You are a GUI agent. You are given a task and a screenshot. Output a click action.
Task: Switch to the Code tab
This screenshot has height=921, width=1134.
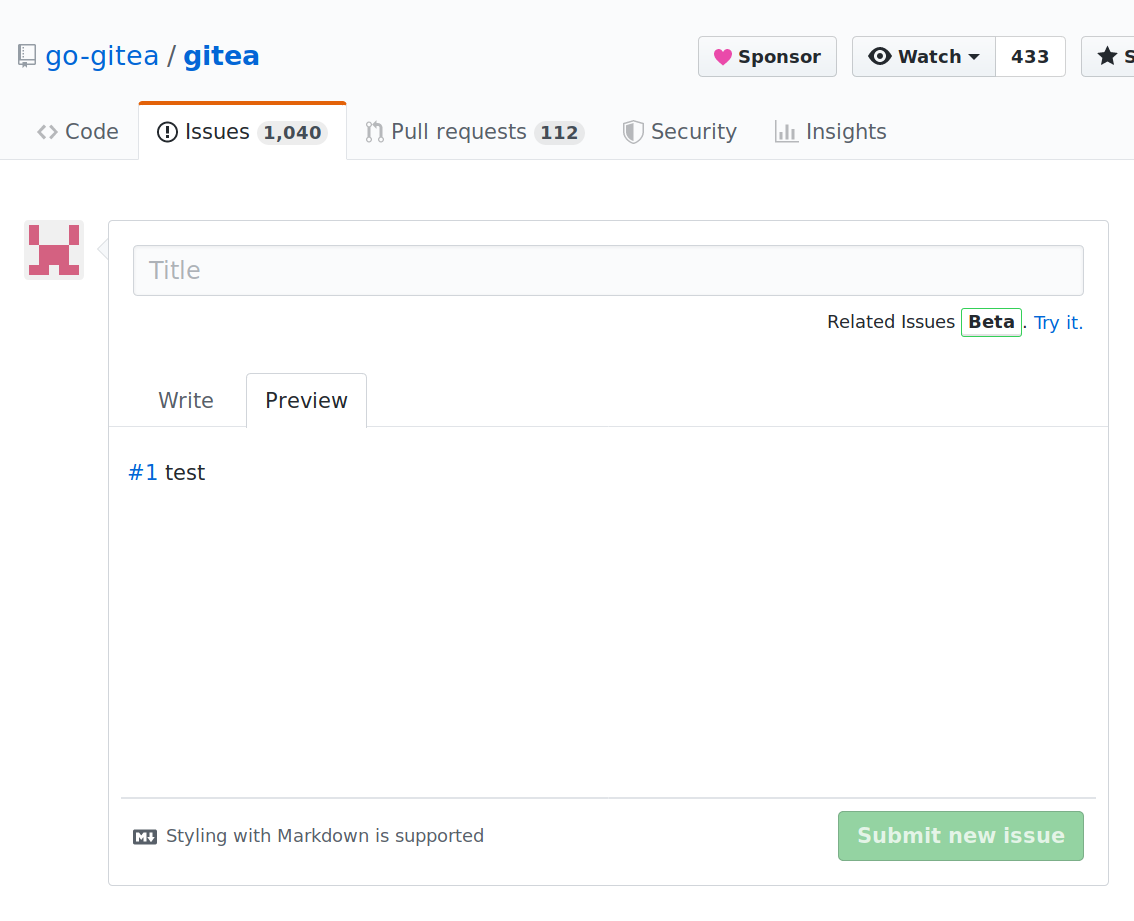77,132
